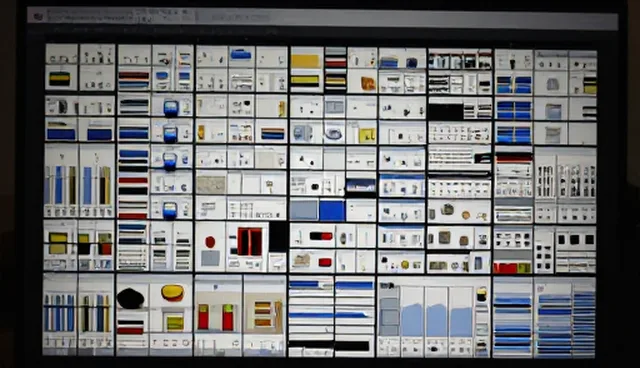
Task: Select the black and yellow striped thumbnail
Action: [x=61, y=79]
